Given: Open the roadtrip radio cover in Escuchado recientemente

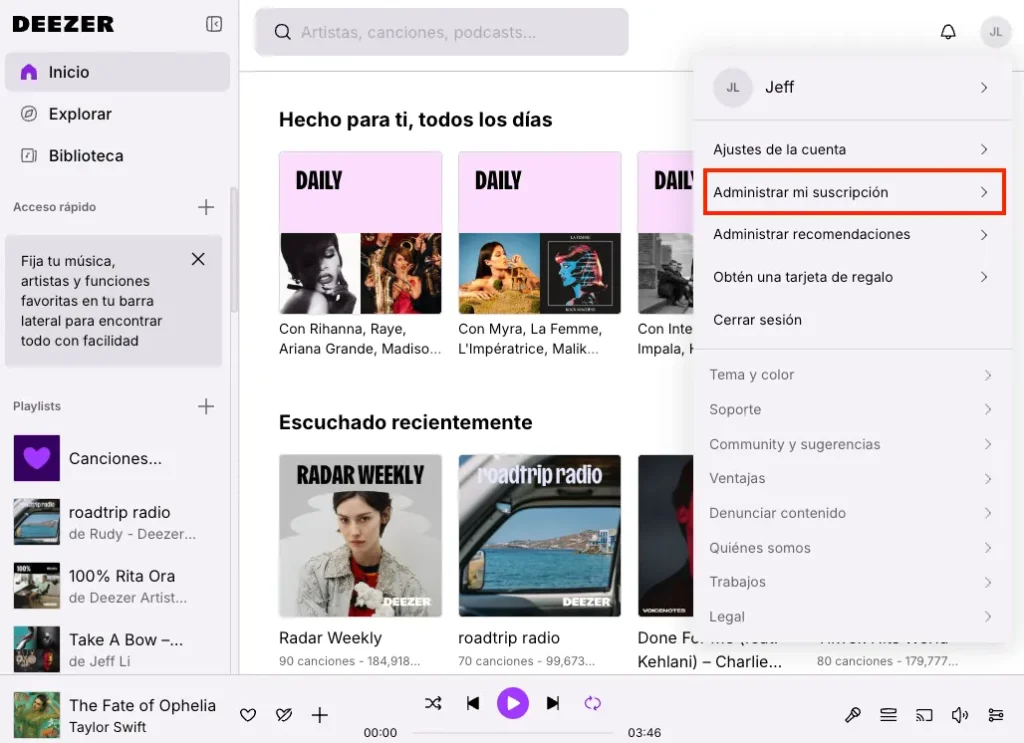Looking at the screenshot, I should (539, 535).
